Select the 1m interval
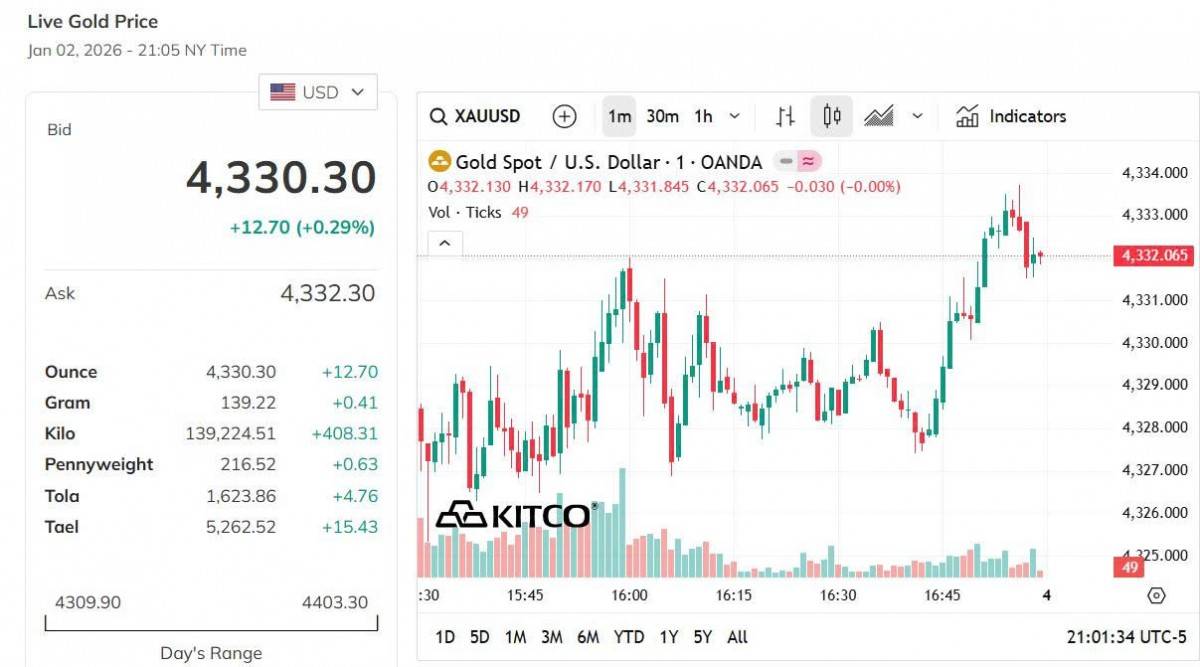The height and width of the screenshot is (667, 1200). coord(619,117)
